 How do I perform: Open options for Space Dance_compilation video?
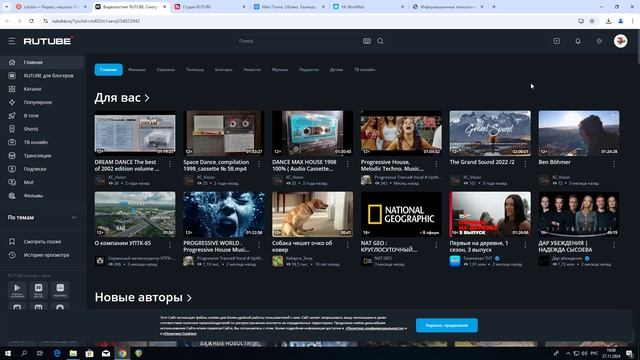[259, 164]
